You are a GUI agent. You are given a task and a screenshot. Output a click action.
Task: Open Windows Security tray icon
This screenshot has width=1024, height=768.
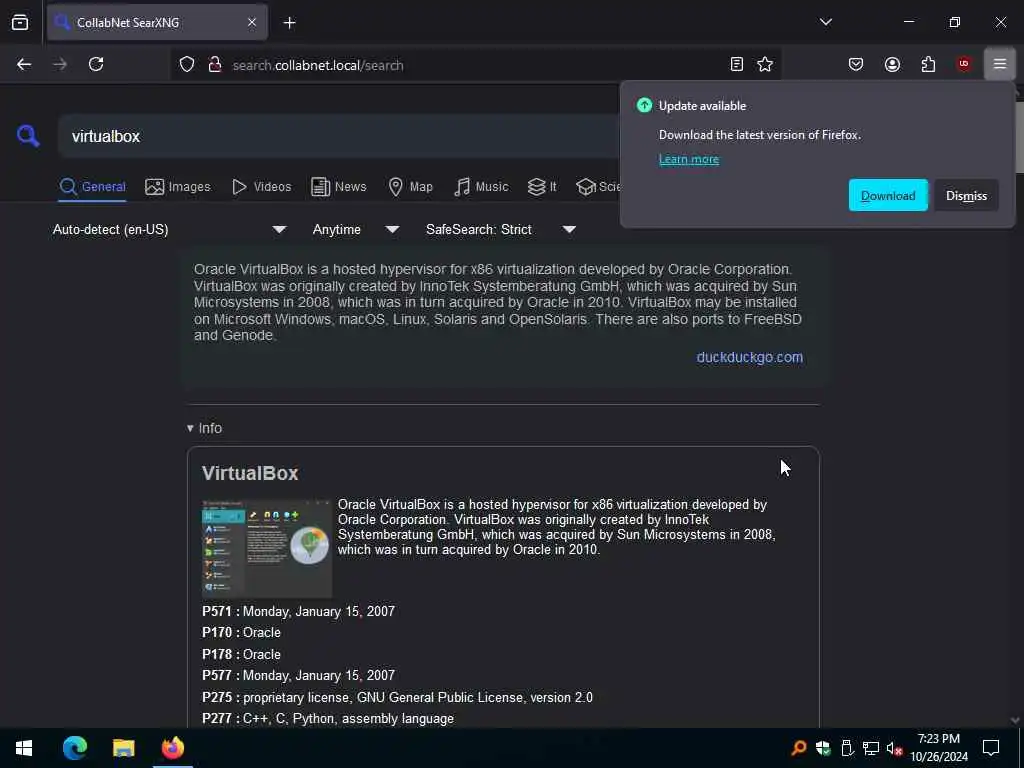coord(823,748)
